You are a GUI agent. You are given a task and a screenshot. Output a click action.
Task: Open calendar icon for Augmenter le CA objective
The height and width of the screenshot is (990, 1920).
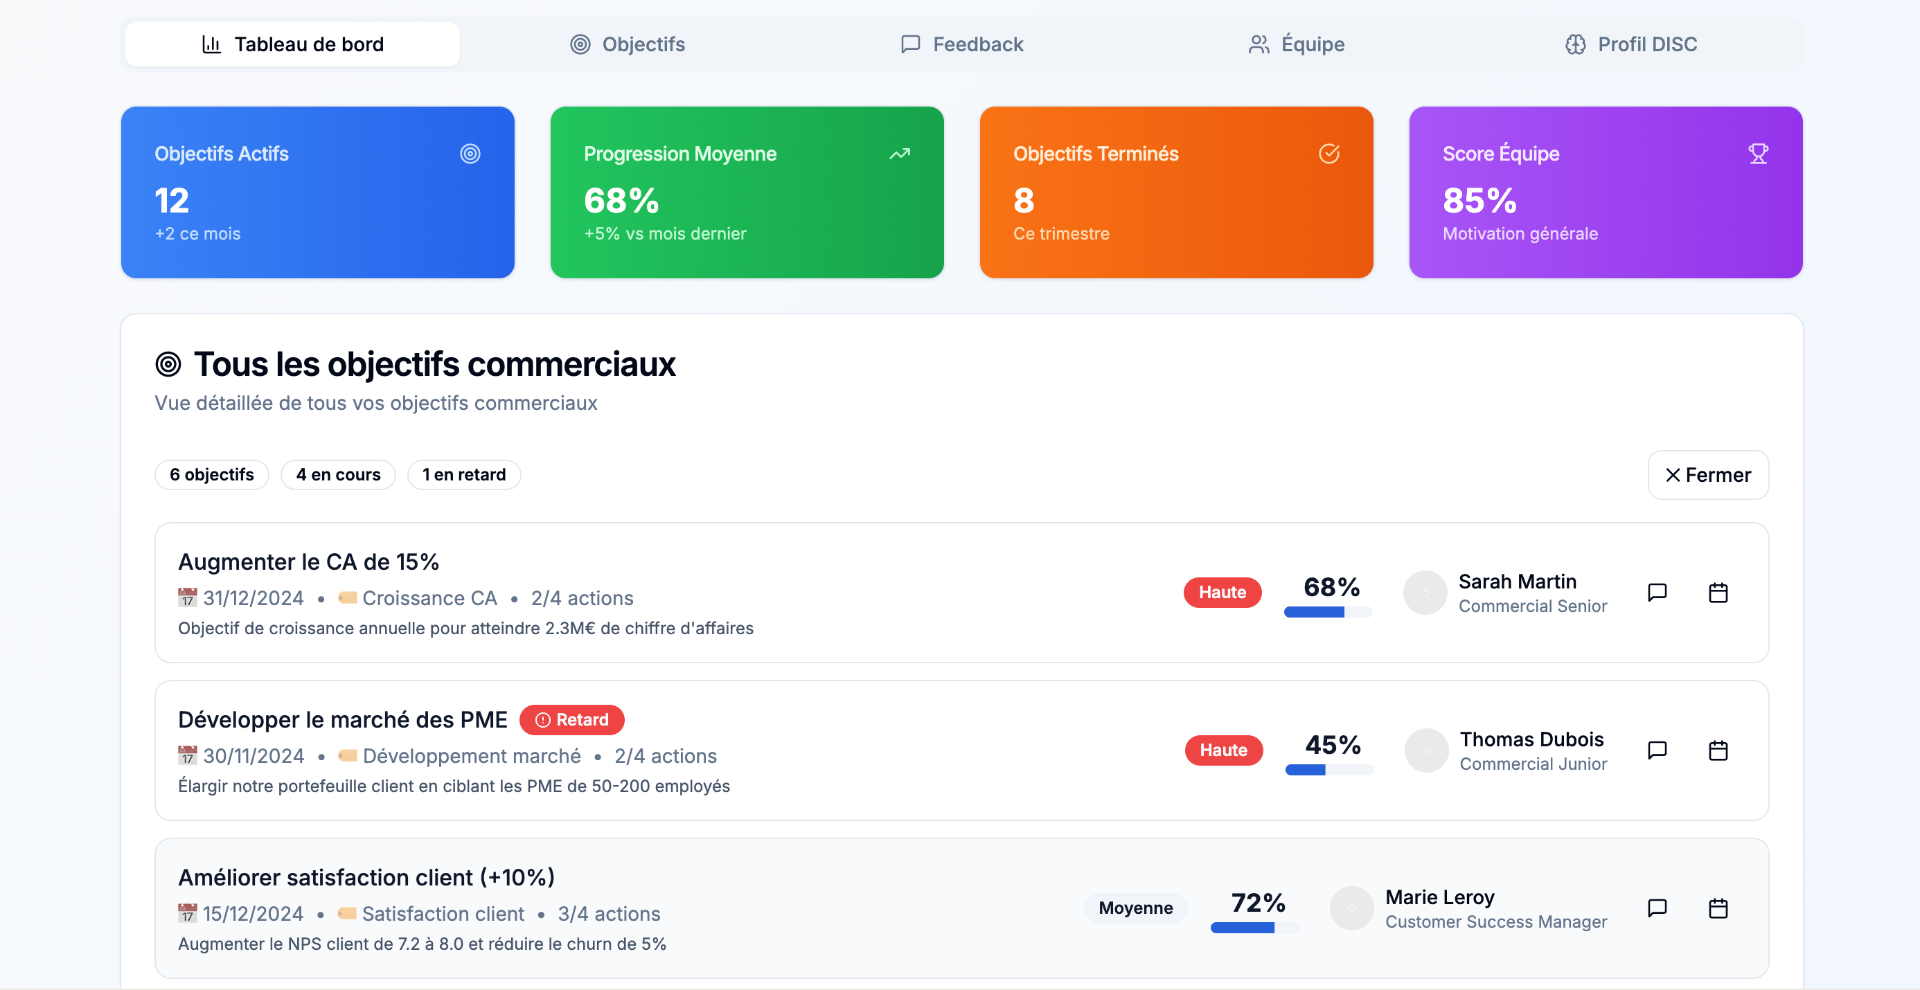click(x=1718, y=592)
